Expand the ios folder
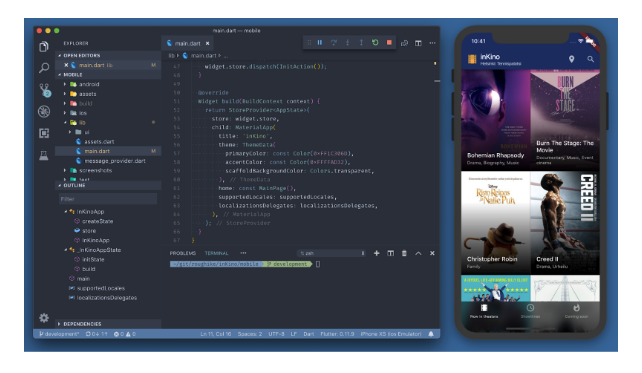 [x=65, y=113]
